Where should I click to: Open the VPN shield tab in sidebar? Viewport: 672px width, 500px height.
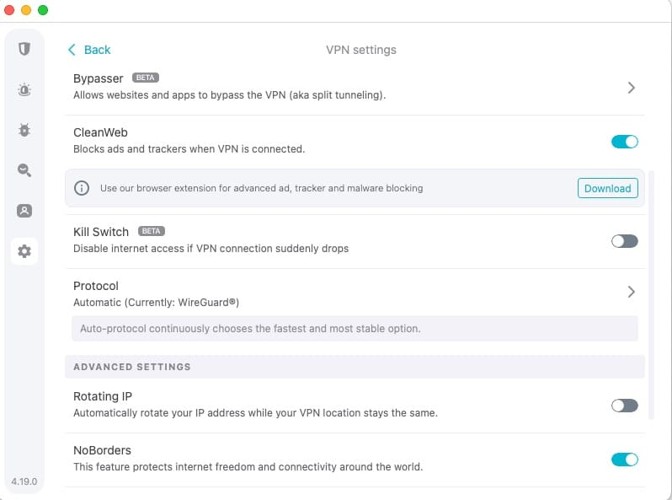point(24,49)
